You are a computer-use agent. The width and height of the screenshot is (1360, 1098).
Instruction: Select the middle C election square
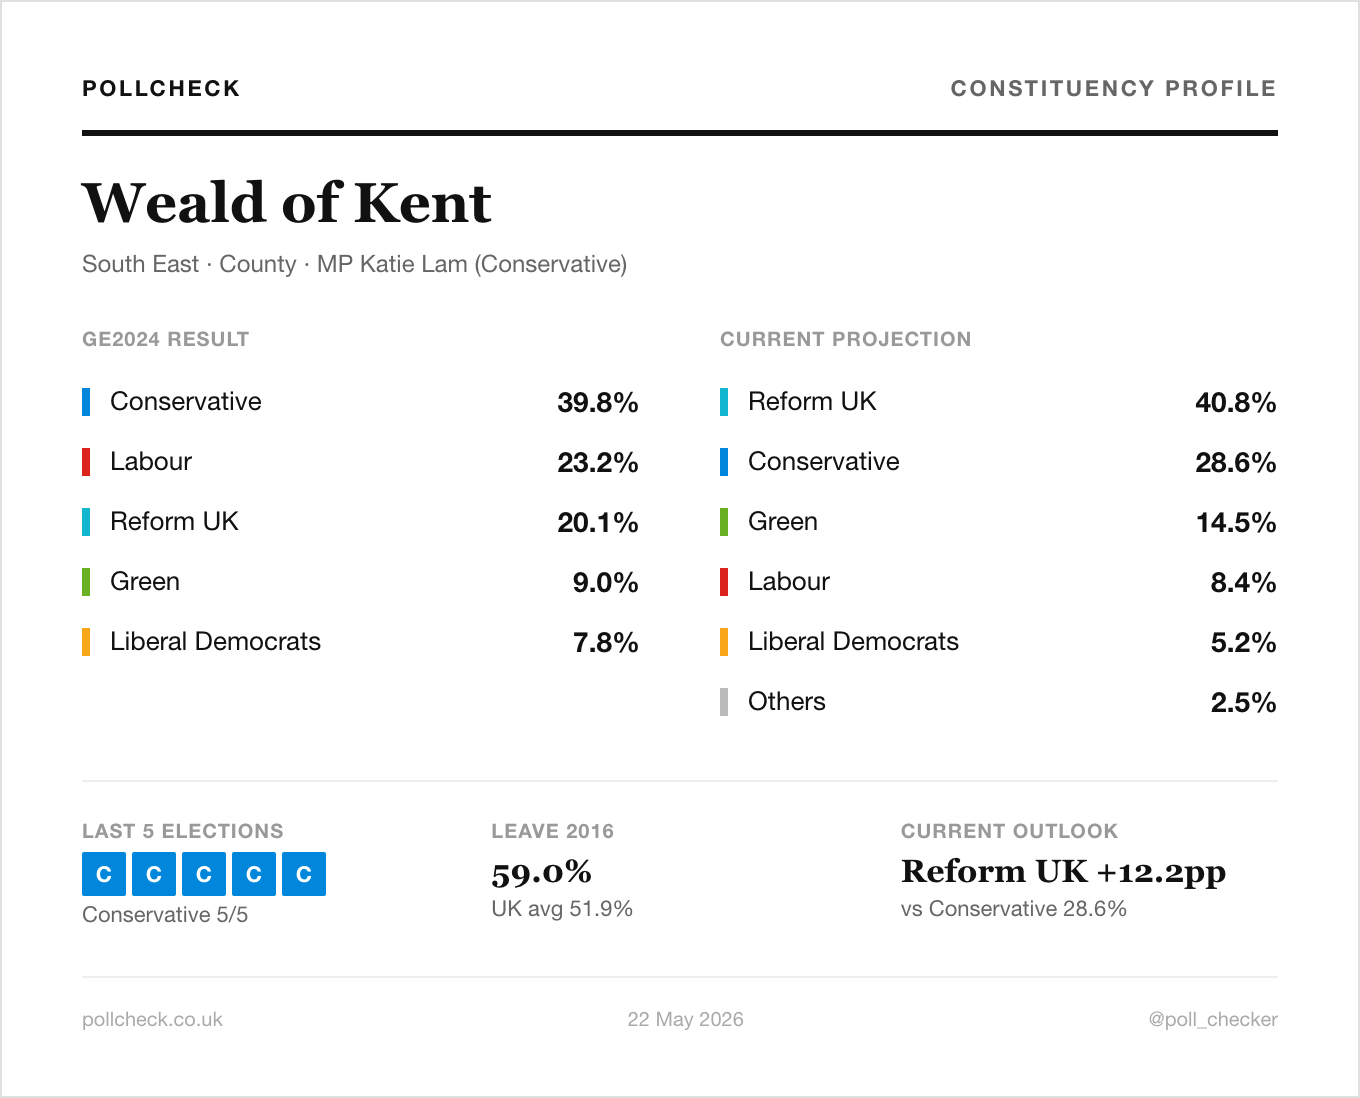[x=204, y=874]
